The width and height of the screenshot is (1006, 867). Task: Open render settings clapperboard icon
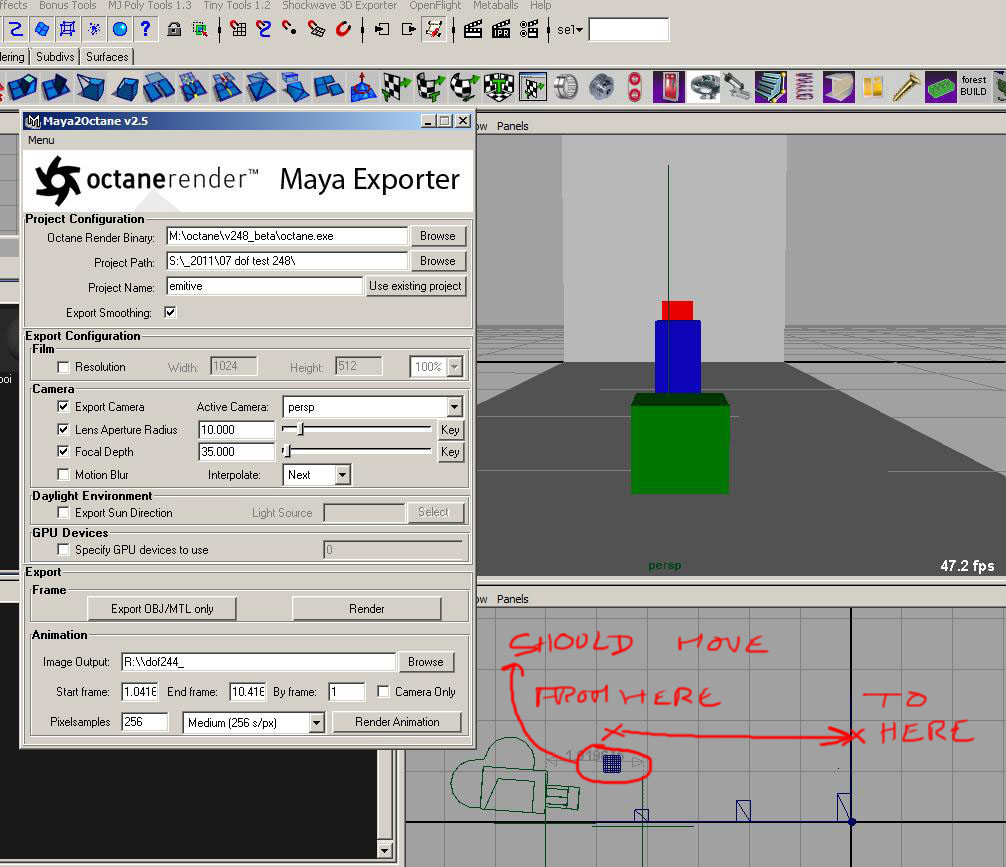[x=529, y=30]
